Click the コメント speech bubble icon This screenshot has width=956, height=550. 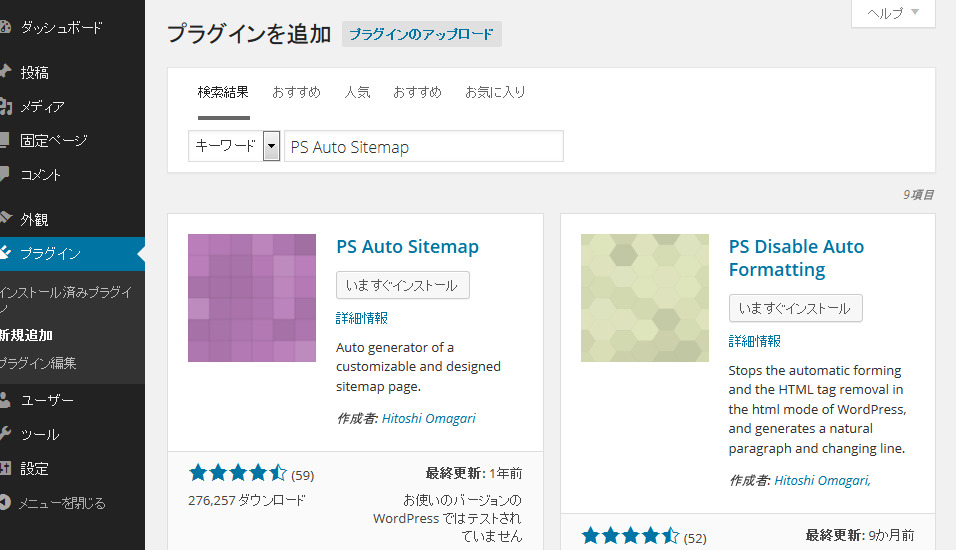point(4,174)
